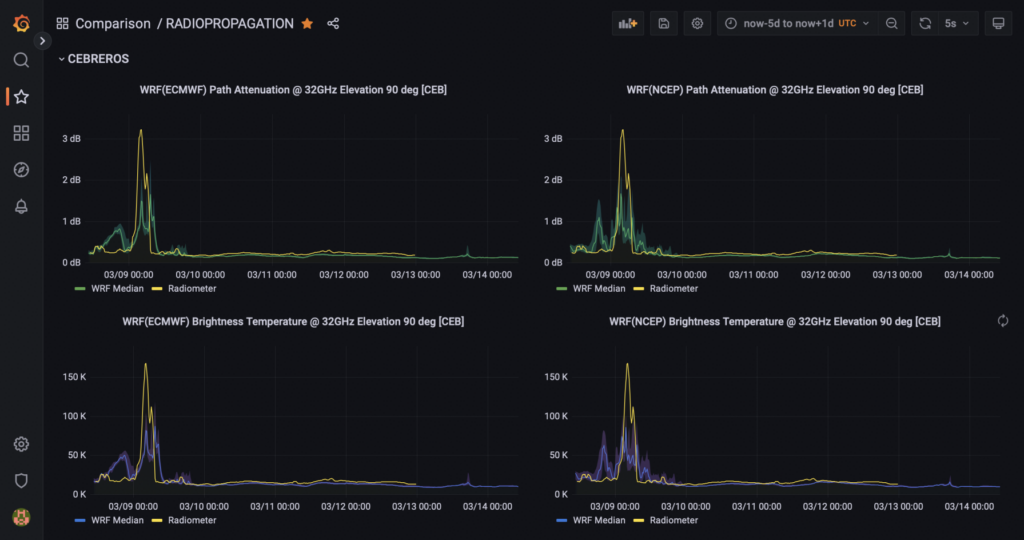
Task: Click the 150 K peak in the NCEP Brightness graph
Action: coord(628,364)
